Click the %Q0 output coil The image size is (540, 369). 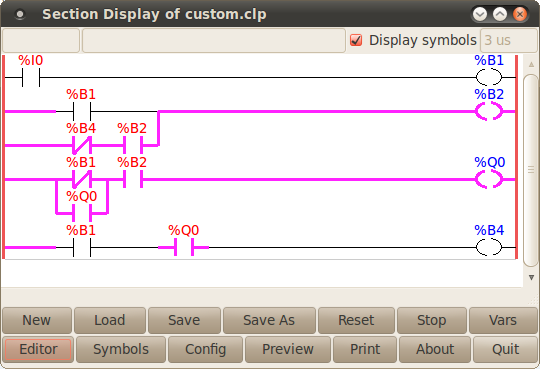tap(489, 179)
